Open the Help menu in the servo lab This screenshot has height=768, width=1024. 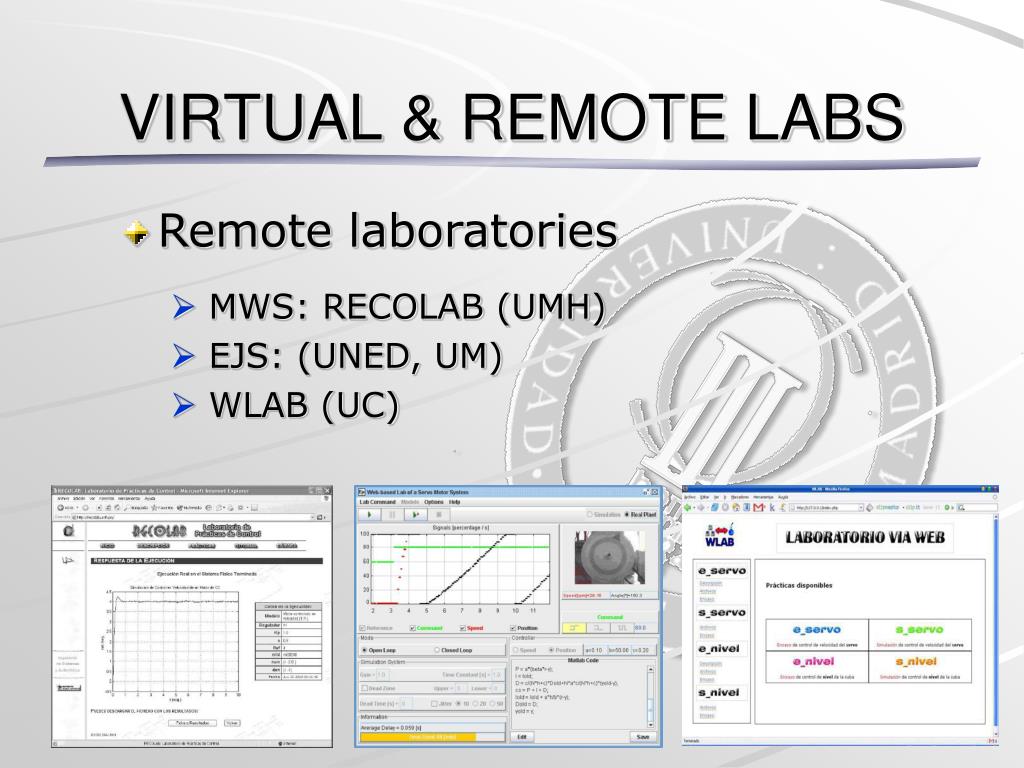point(455,502)
